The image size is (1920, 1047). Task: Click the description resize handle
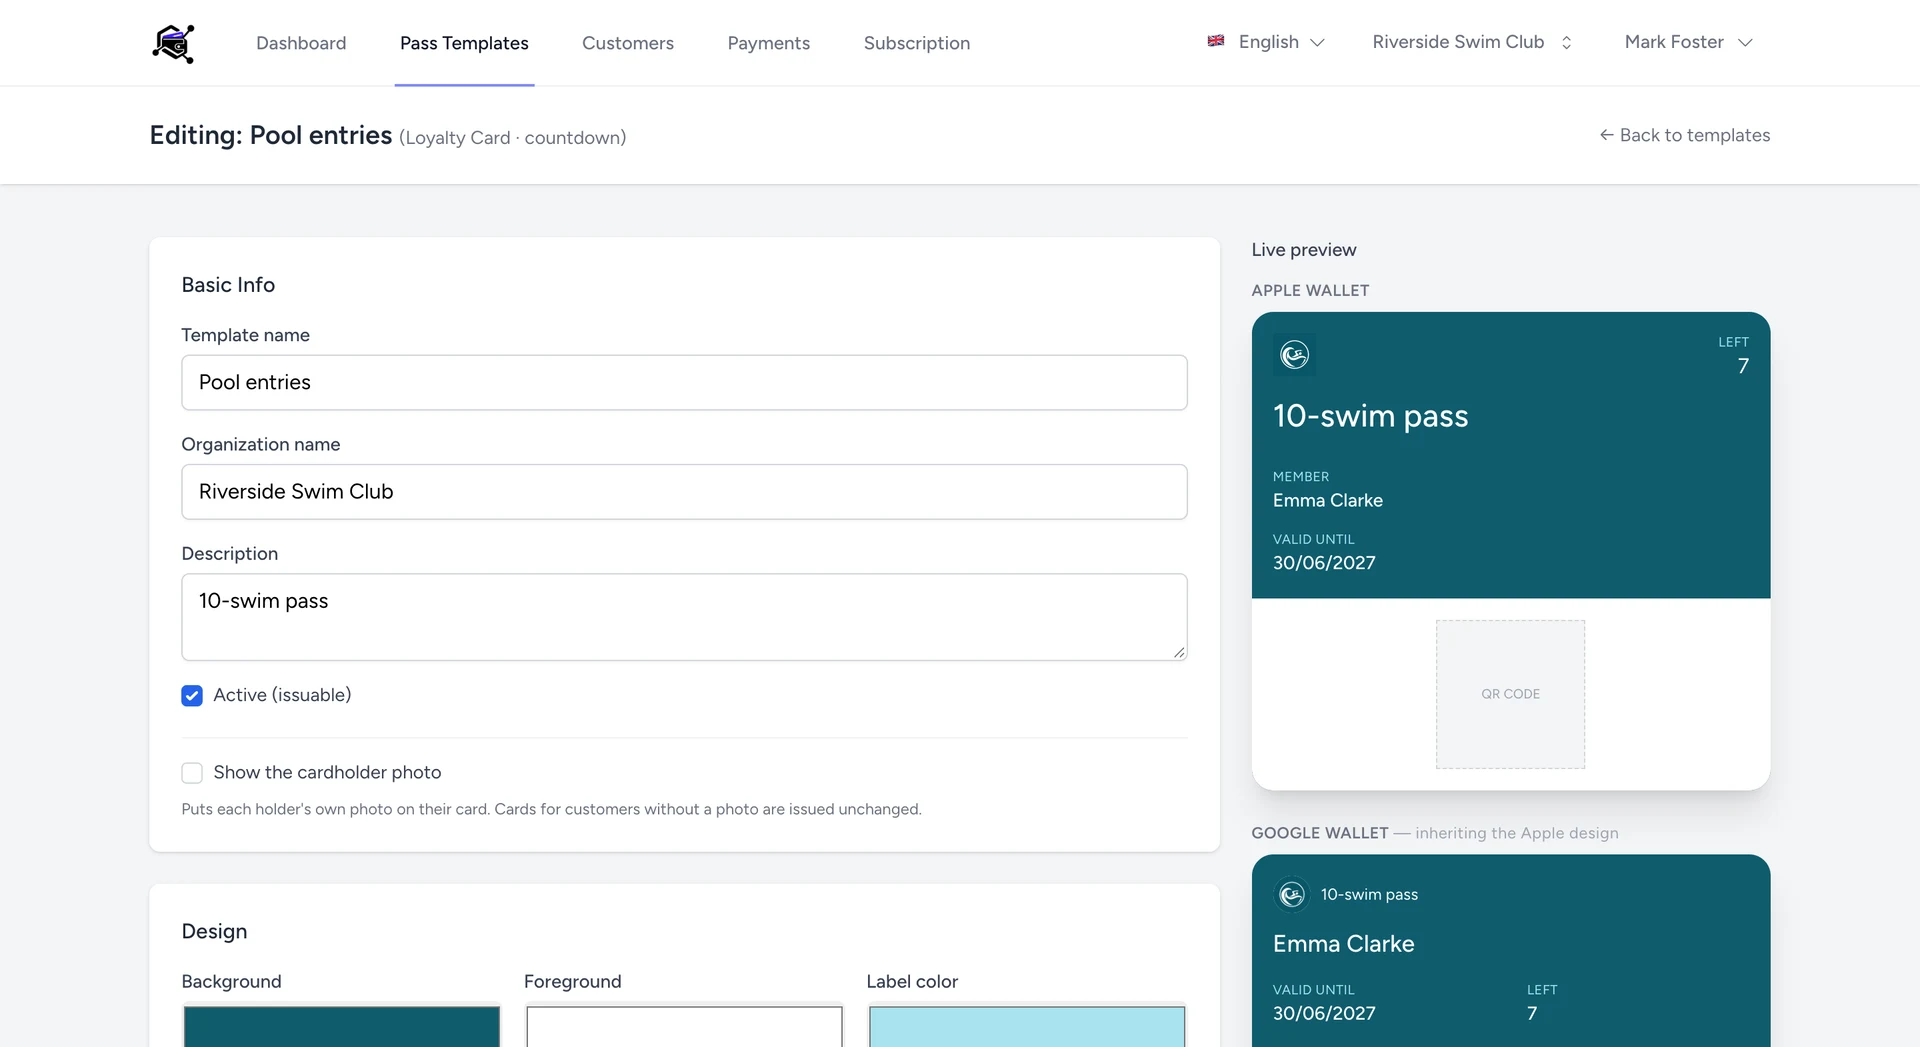[x=1179, y=652]
